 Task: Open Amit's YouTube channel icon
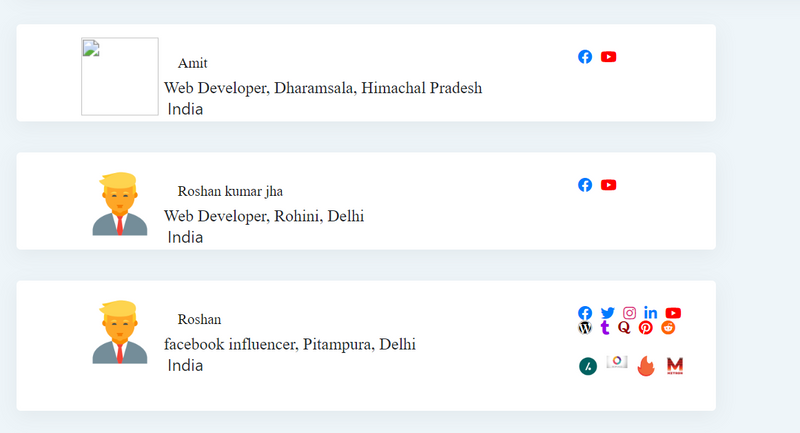[609, 57]
